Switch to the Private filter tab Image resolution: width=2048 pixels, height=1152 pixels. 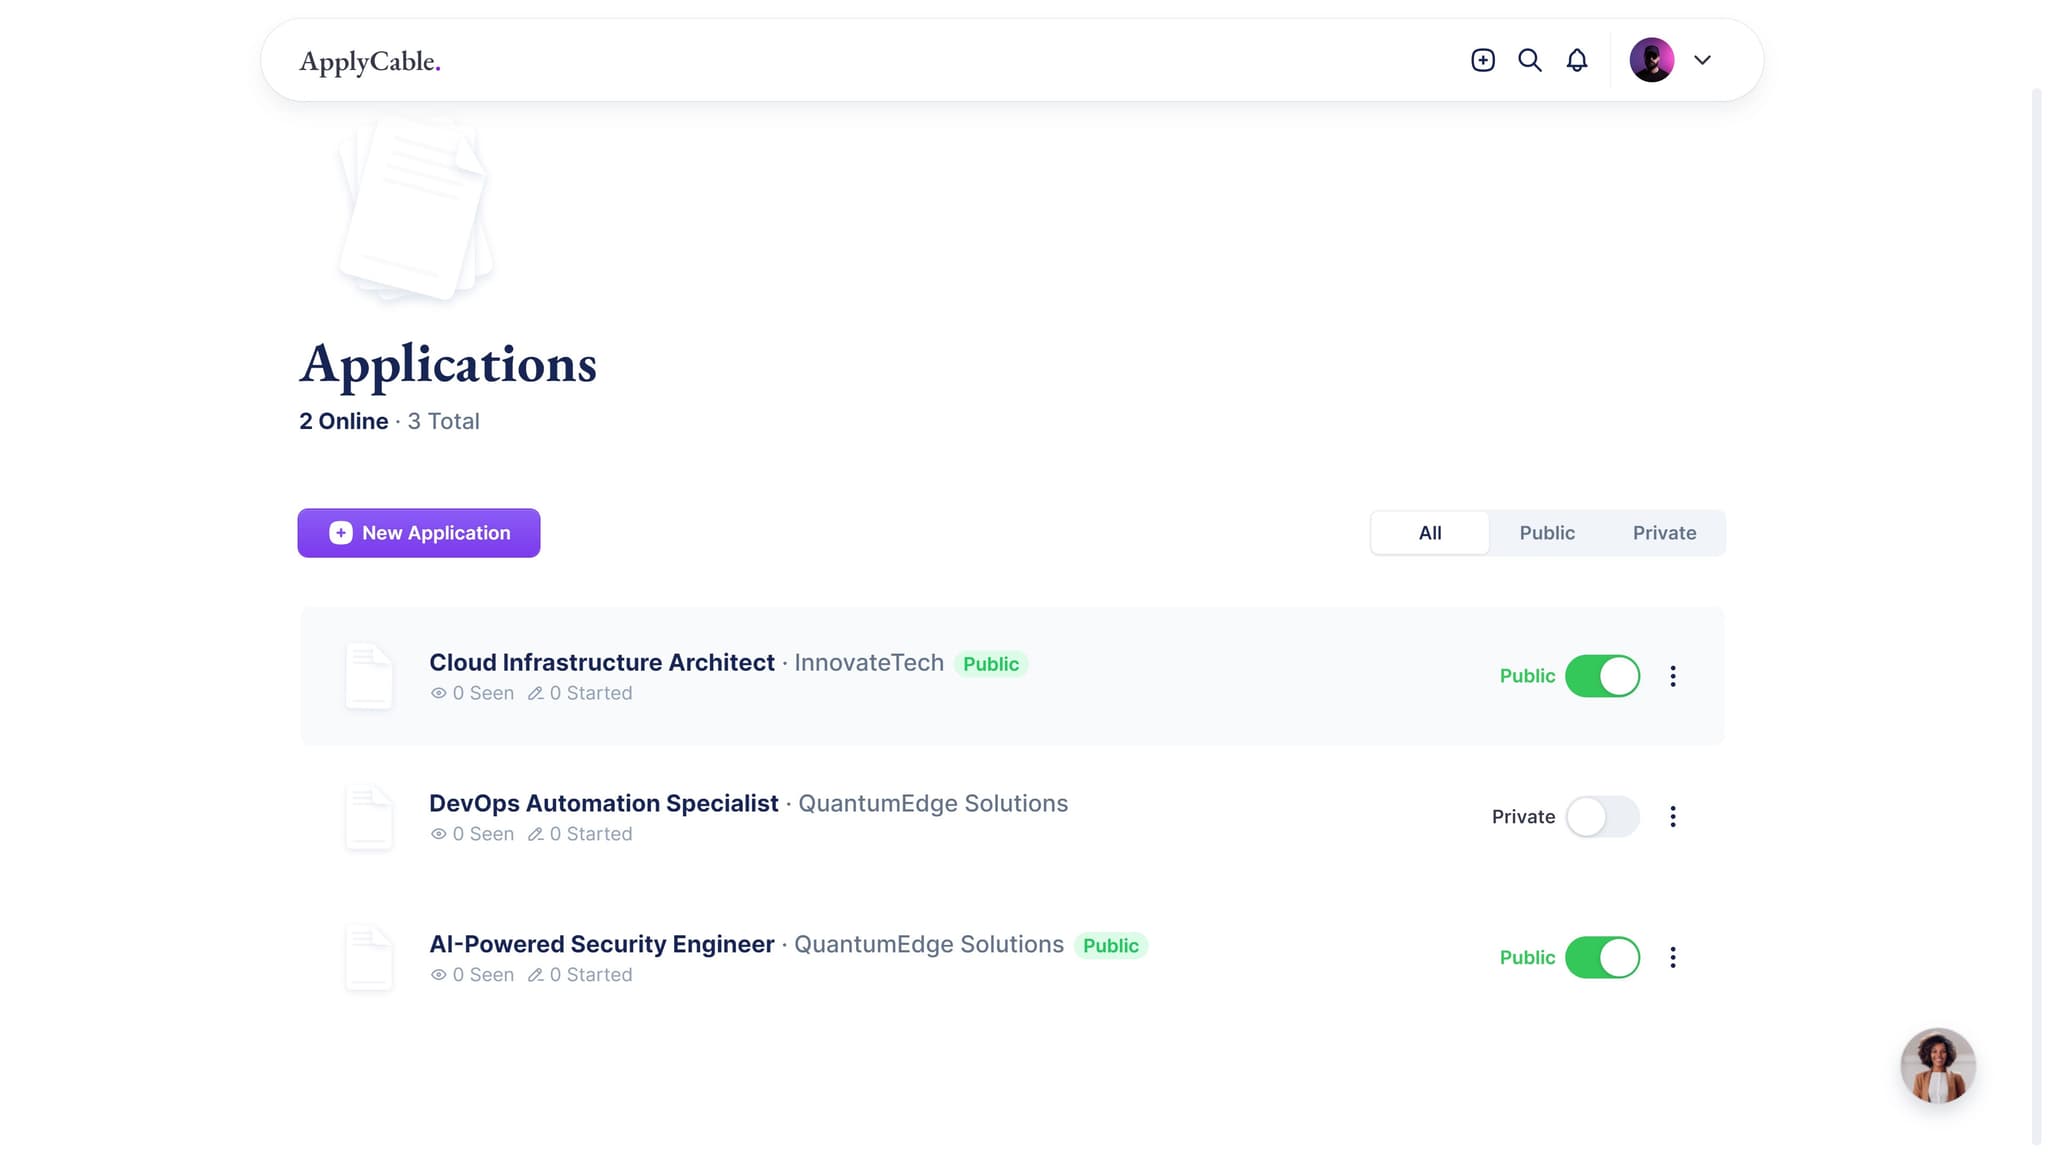(1664, 533)
